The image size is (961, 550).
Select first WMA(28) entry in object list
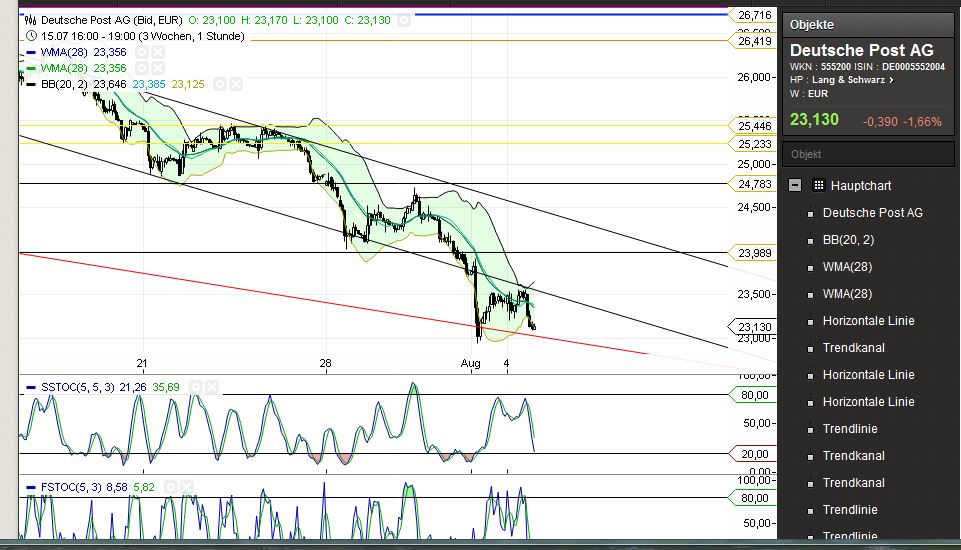point(847,267)
